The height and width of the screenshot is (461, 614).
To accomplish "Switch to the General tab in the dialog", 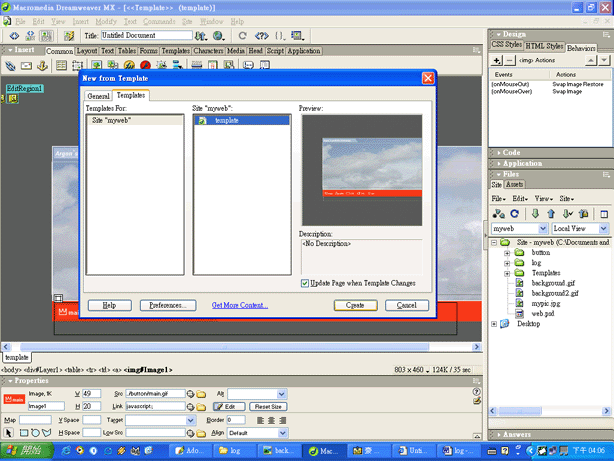I will point(98,96).
